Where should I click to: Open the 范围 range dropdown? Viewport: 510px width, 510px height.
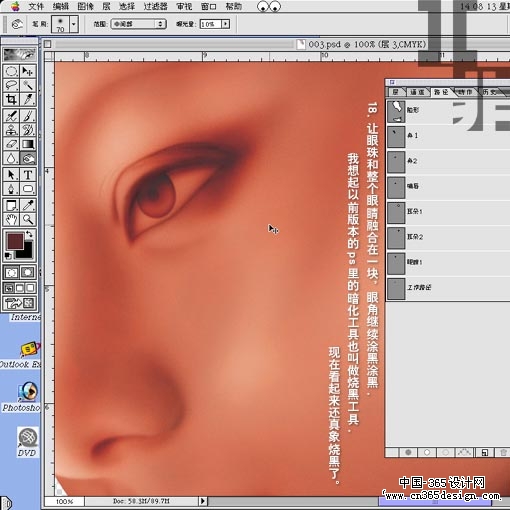pos(138,24)
